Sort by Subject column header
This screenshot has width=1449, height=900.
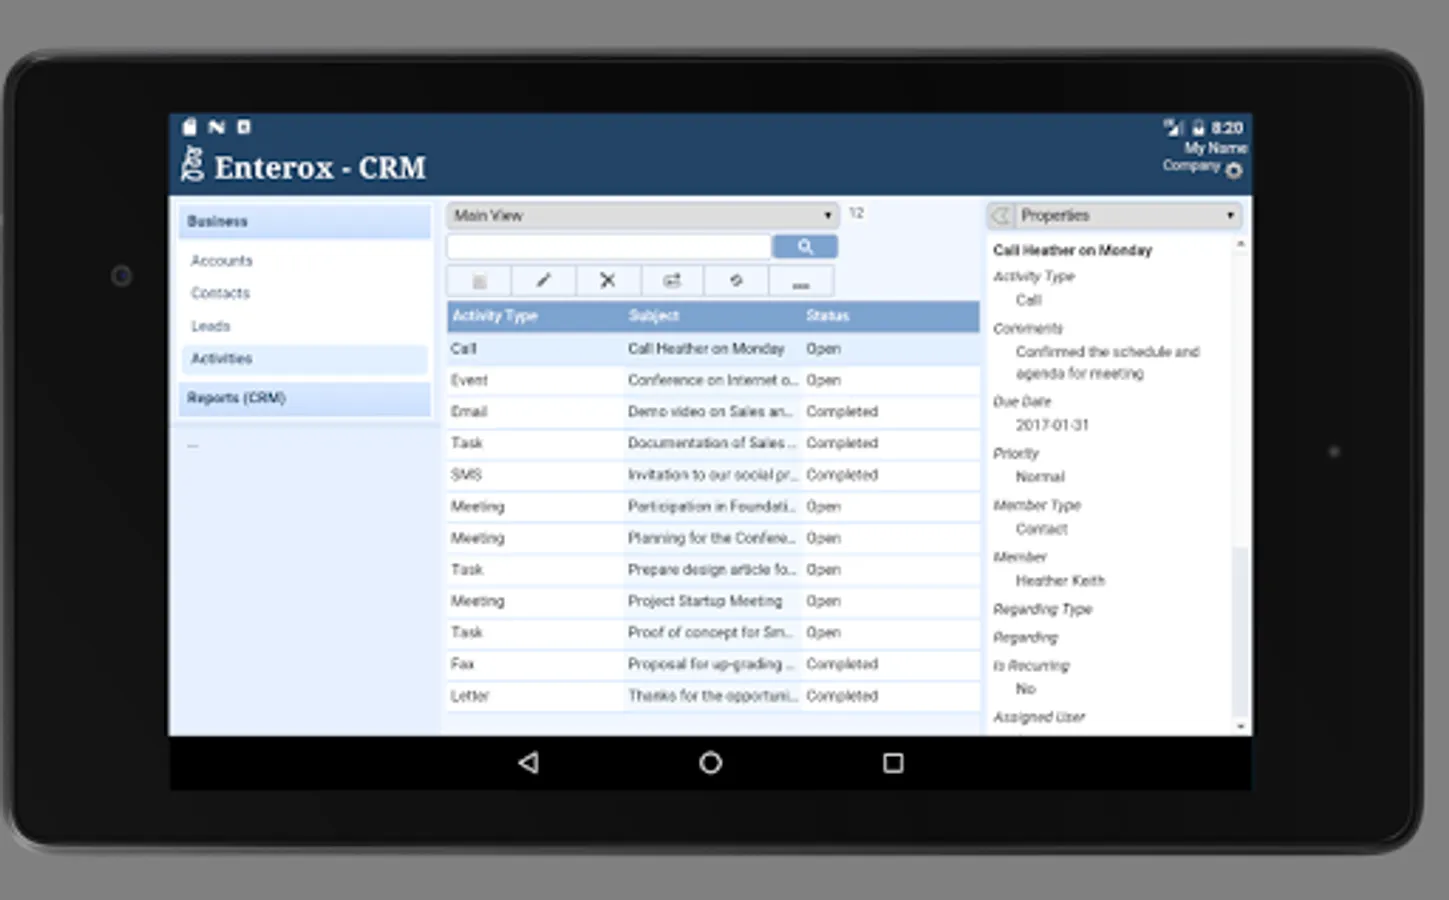pyautogui.click(x=654, y=316)
